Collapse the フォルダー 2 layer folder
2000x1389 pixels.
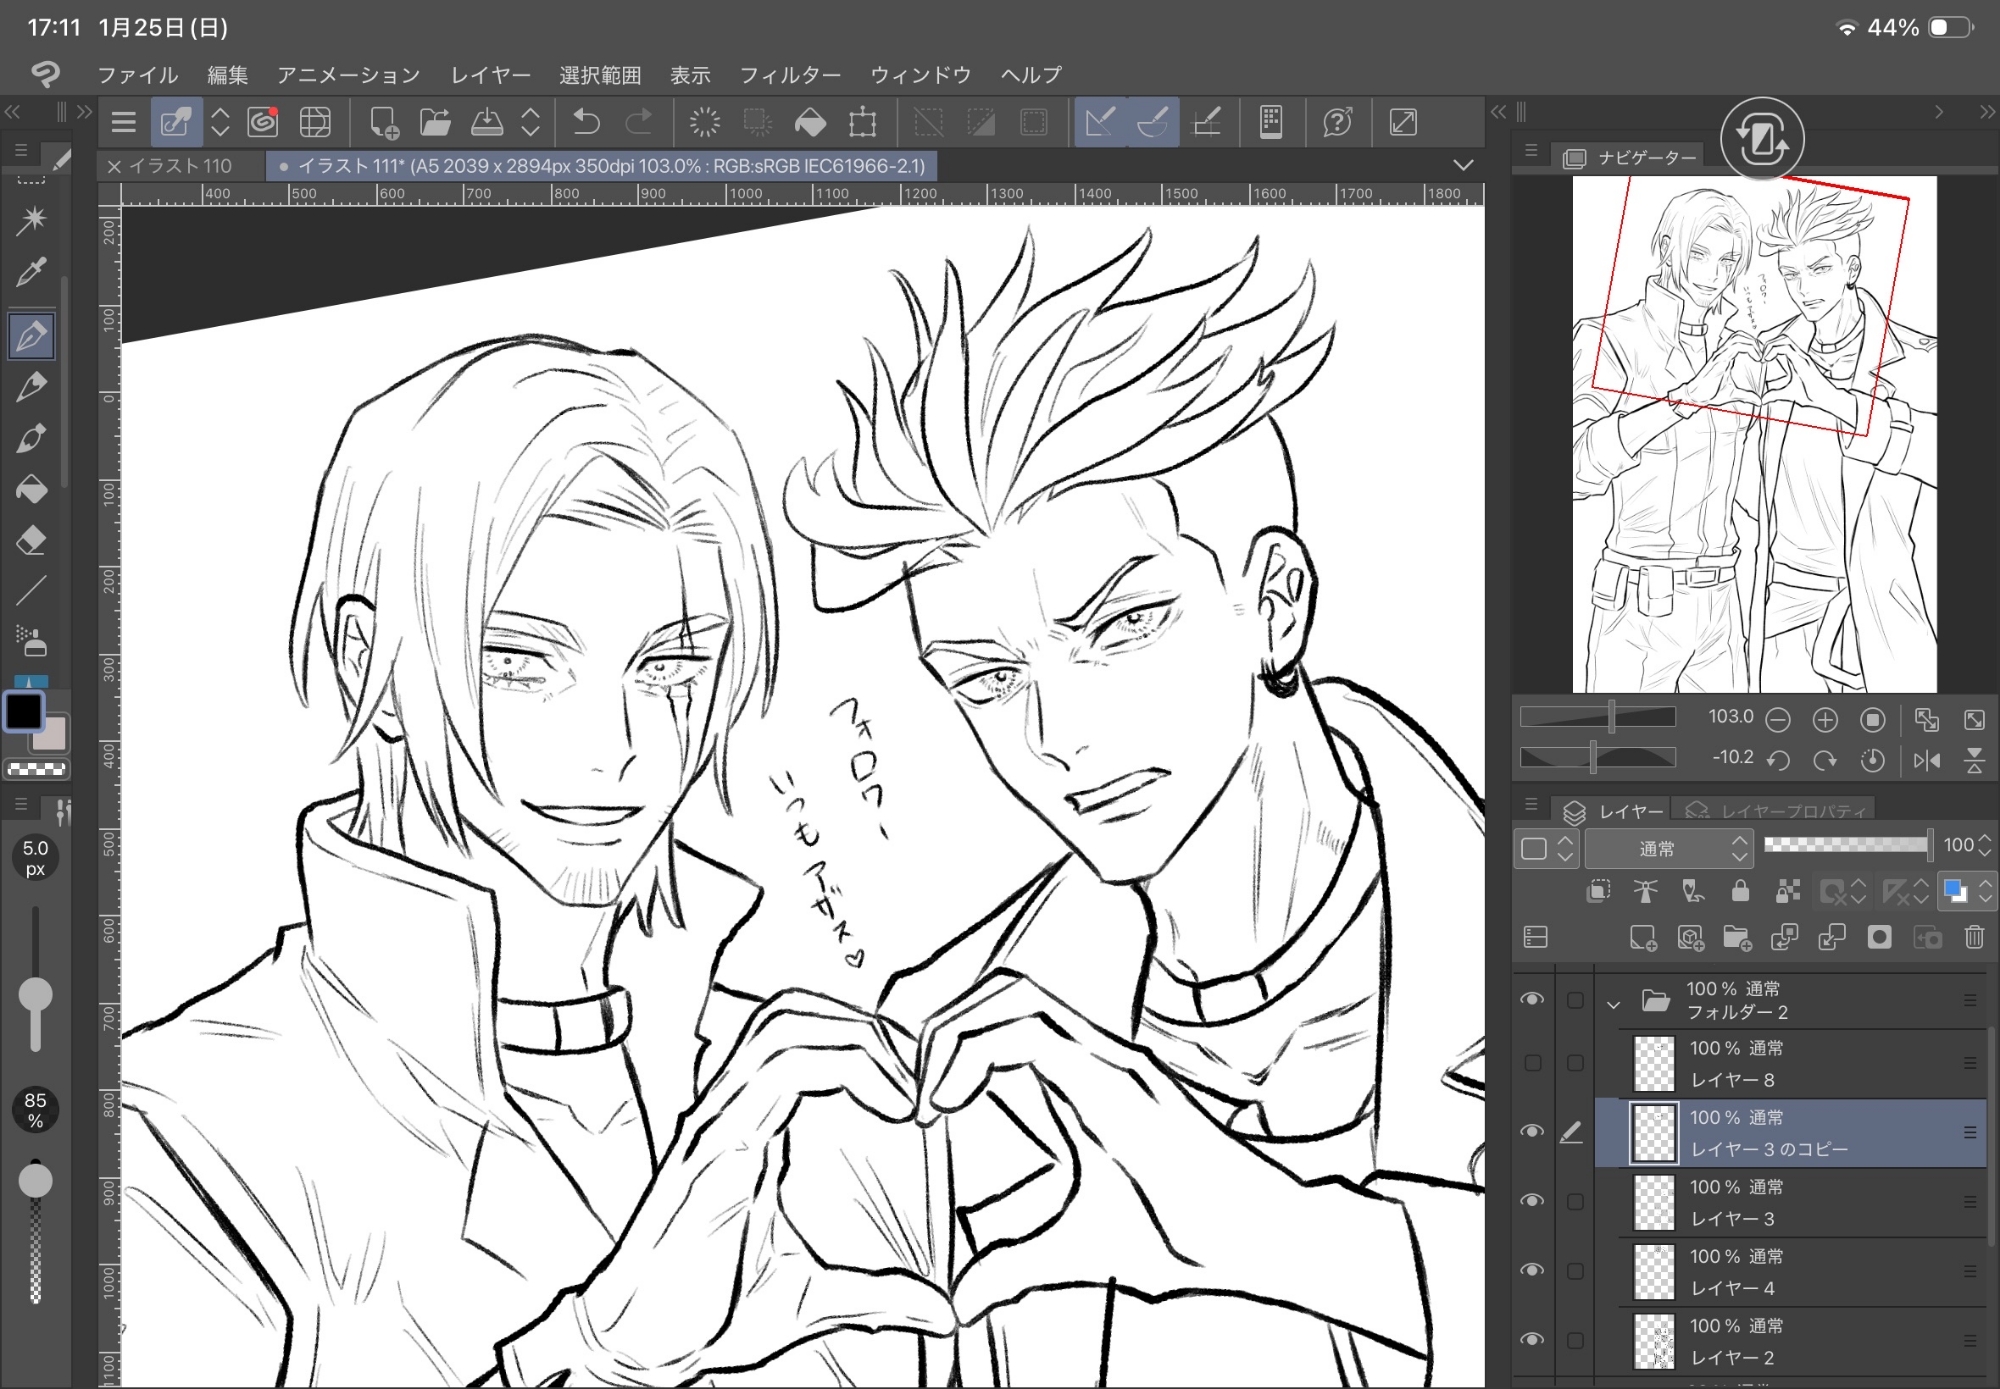click(x=1613, y=1003)
